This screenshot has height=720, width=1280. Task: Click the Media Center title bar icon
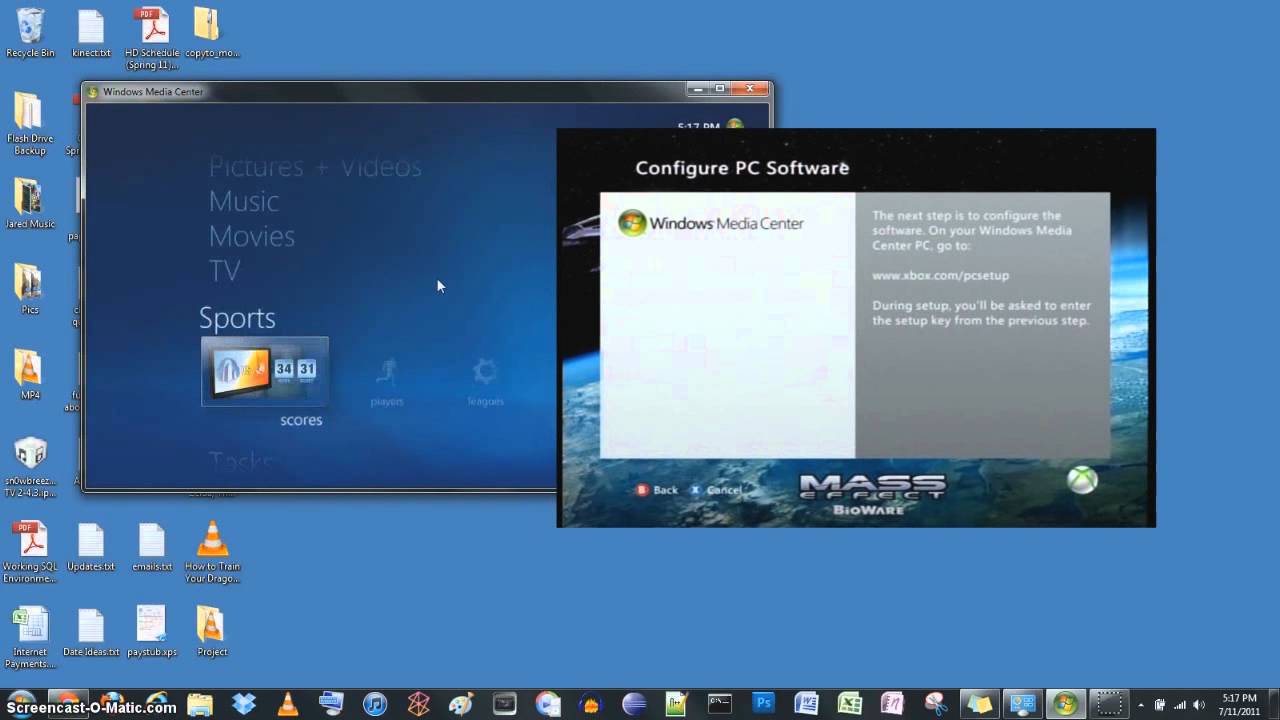(93, 92)
